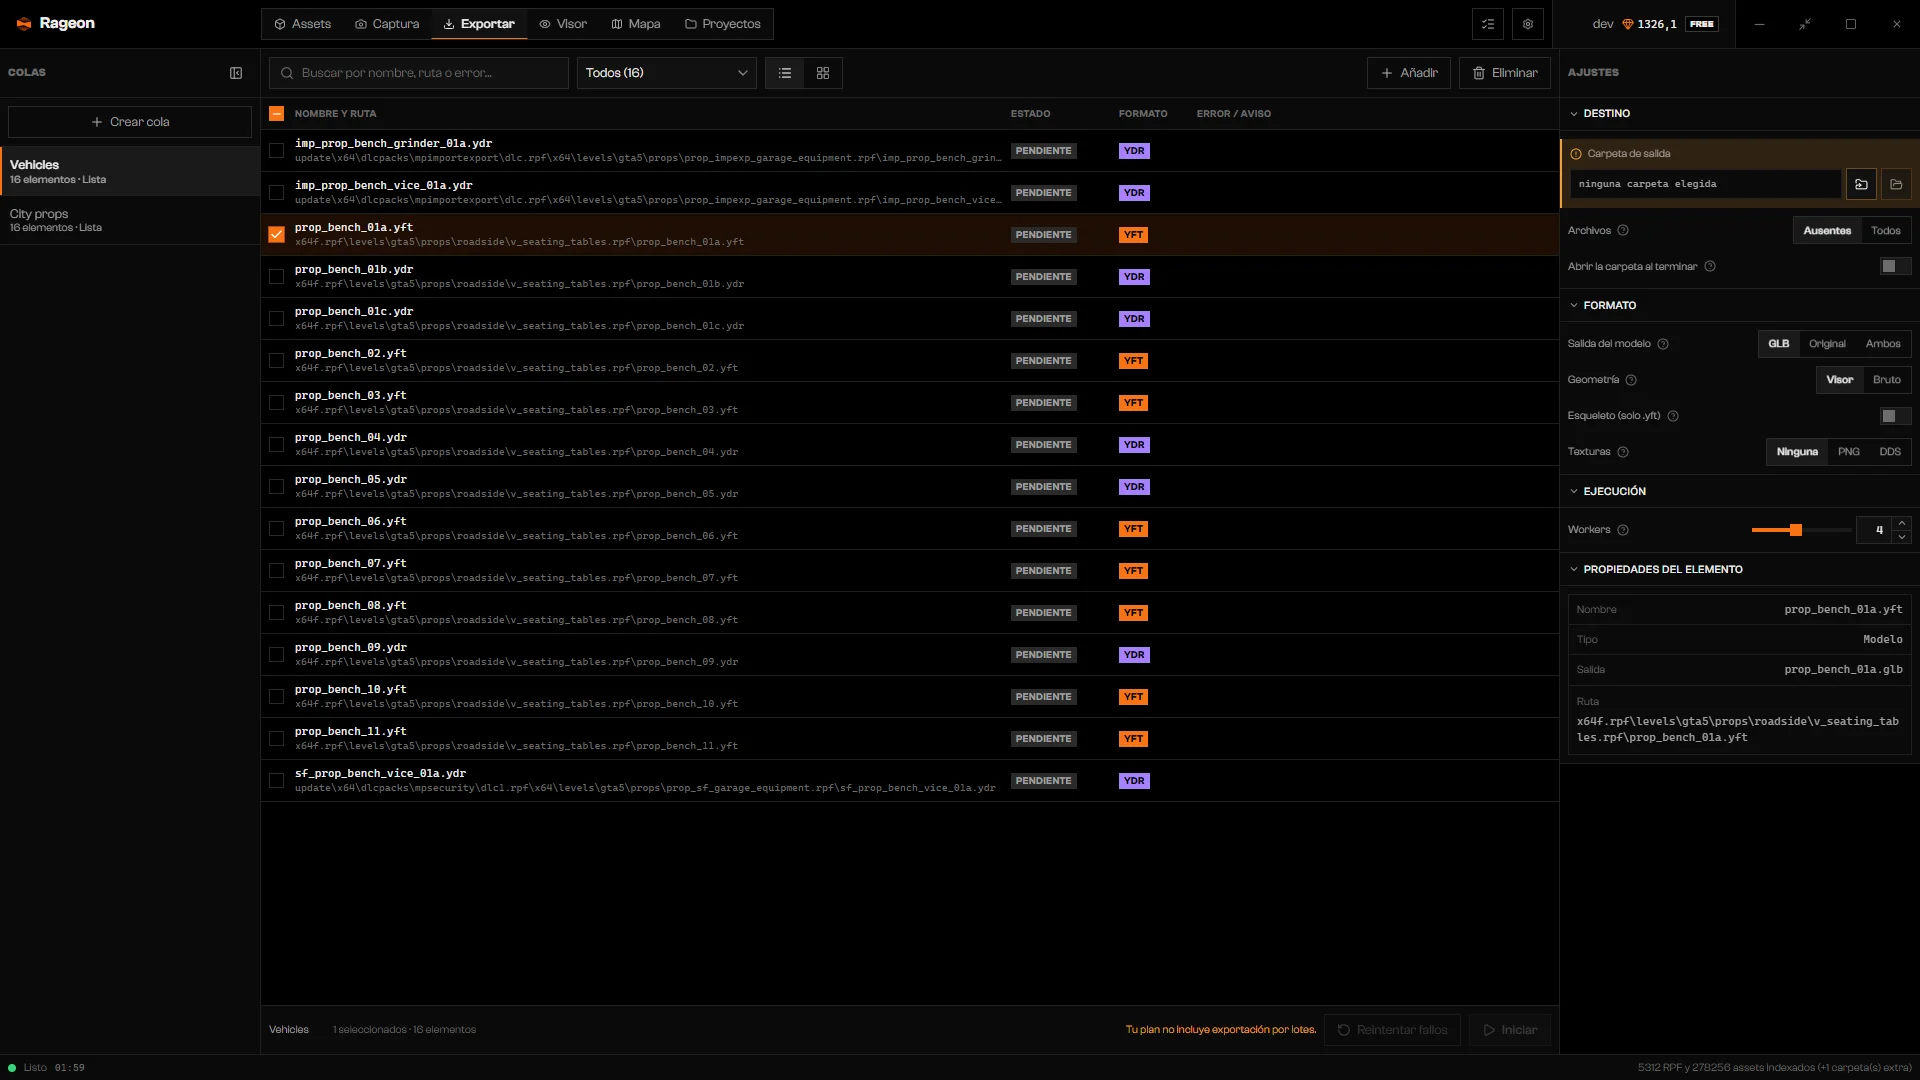Show help for Abrir la carpeta al terminar
The height and width of the screenshot is (1080, 1920).
(x=1710, y=267)
